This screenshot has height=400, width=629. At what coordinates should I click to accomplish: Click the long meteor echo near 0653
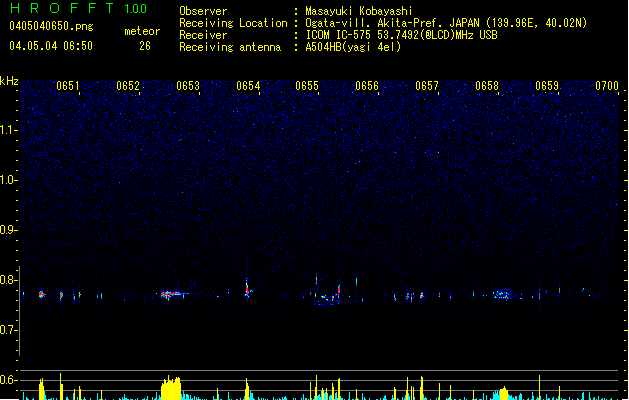coord(173,295)
